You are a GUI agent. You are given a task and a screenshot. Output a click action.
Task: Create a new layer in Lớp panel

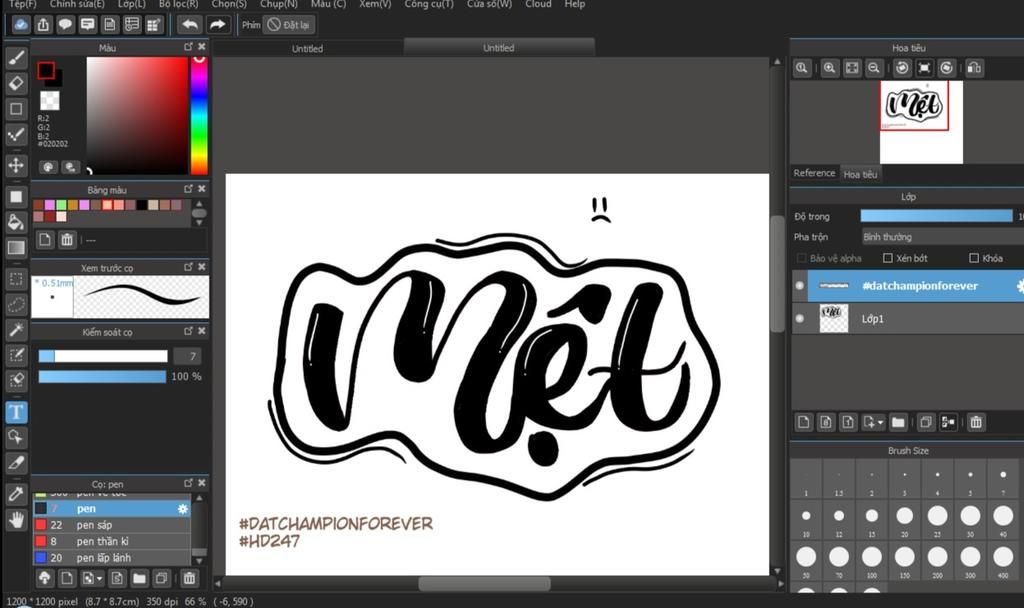click(804, 423)
